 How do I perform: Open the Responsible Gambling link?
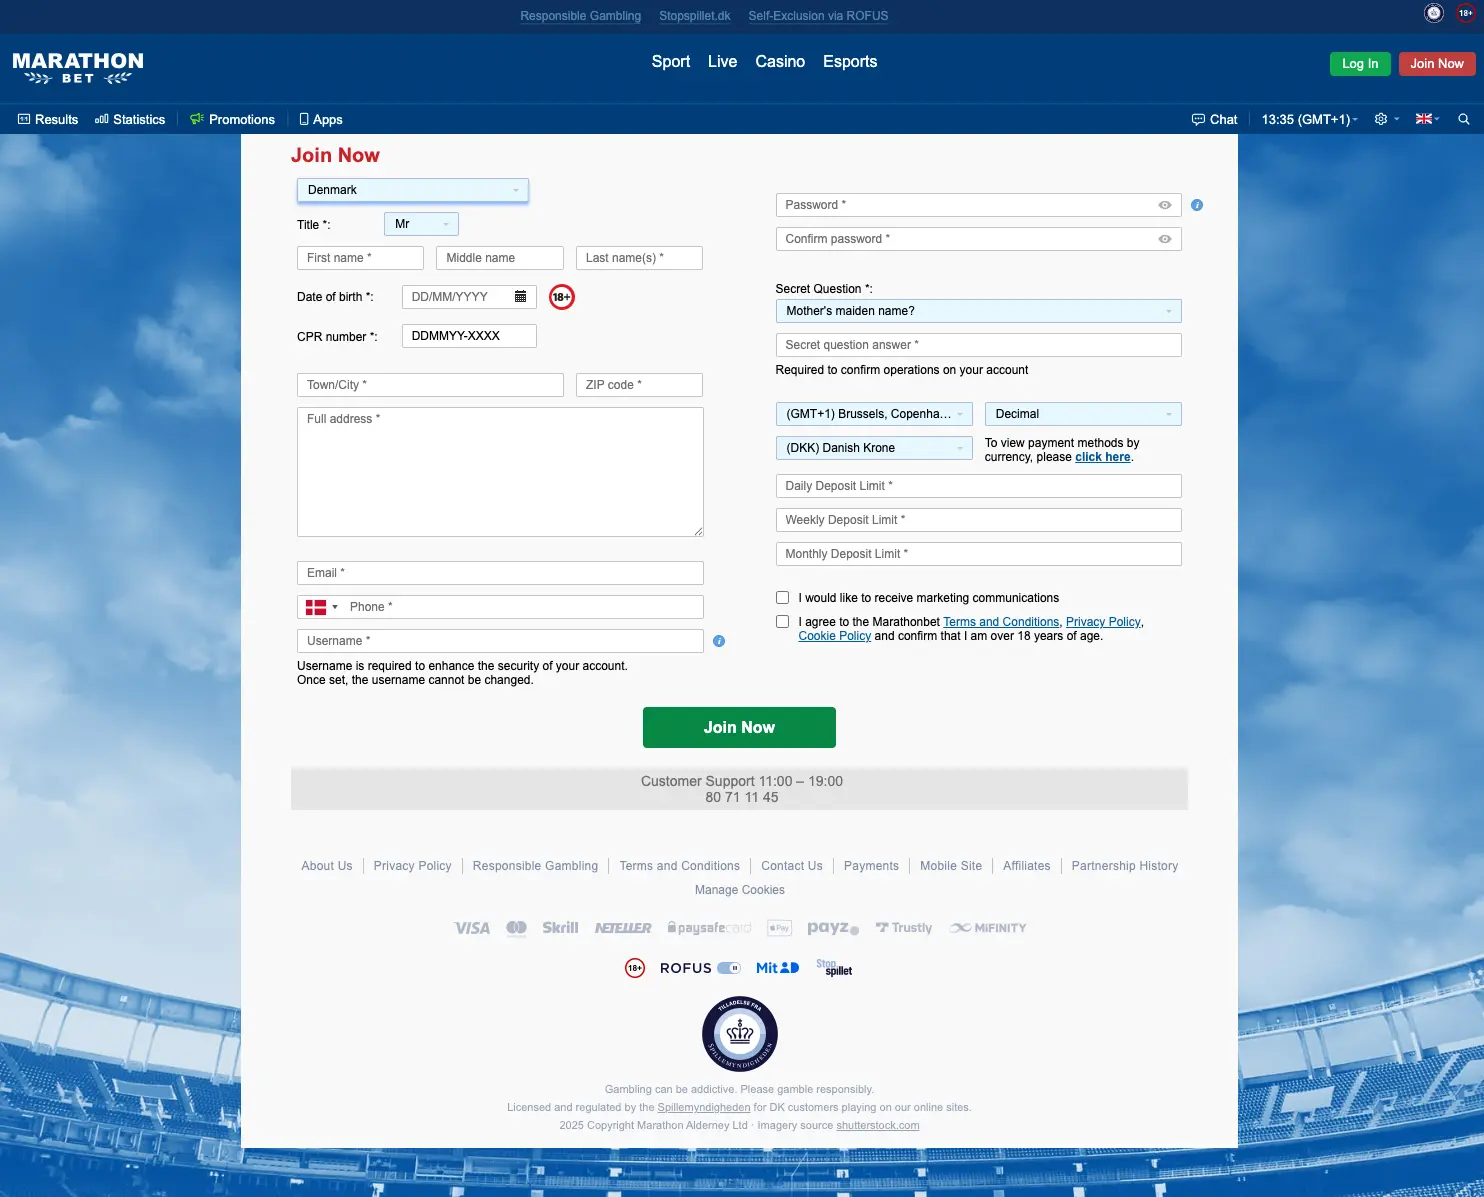coord(580,16)
